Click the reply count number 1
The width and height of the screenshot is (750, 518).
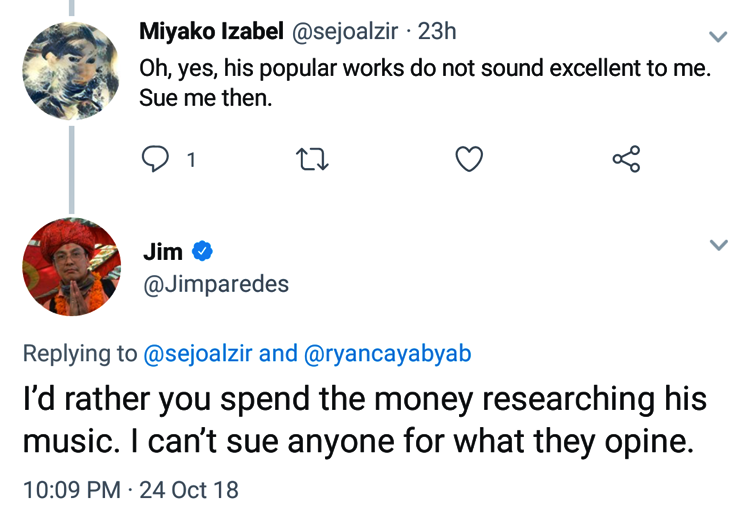[x=191, y=158]
